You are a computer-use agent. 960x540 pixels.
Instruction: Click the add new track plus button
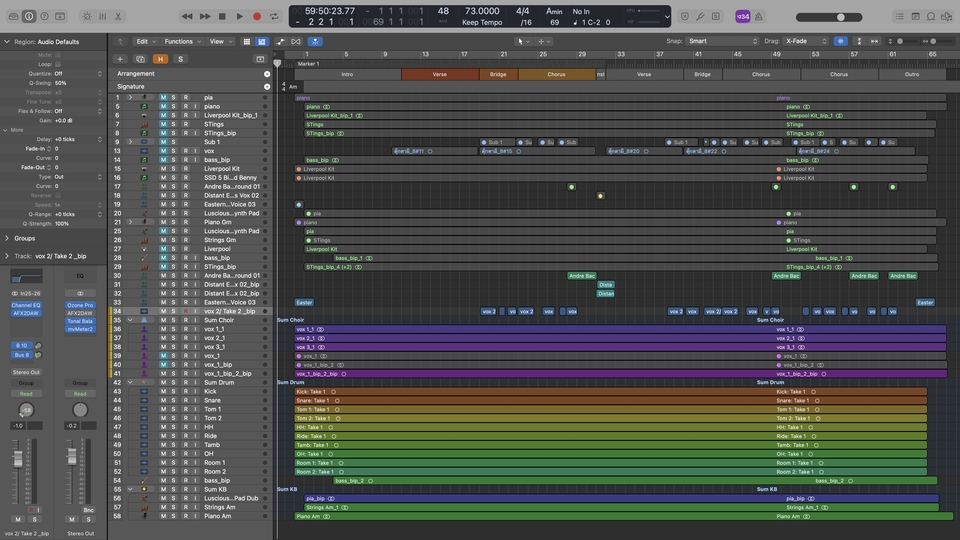tap(120, 59)
